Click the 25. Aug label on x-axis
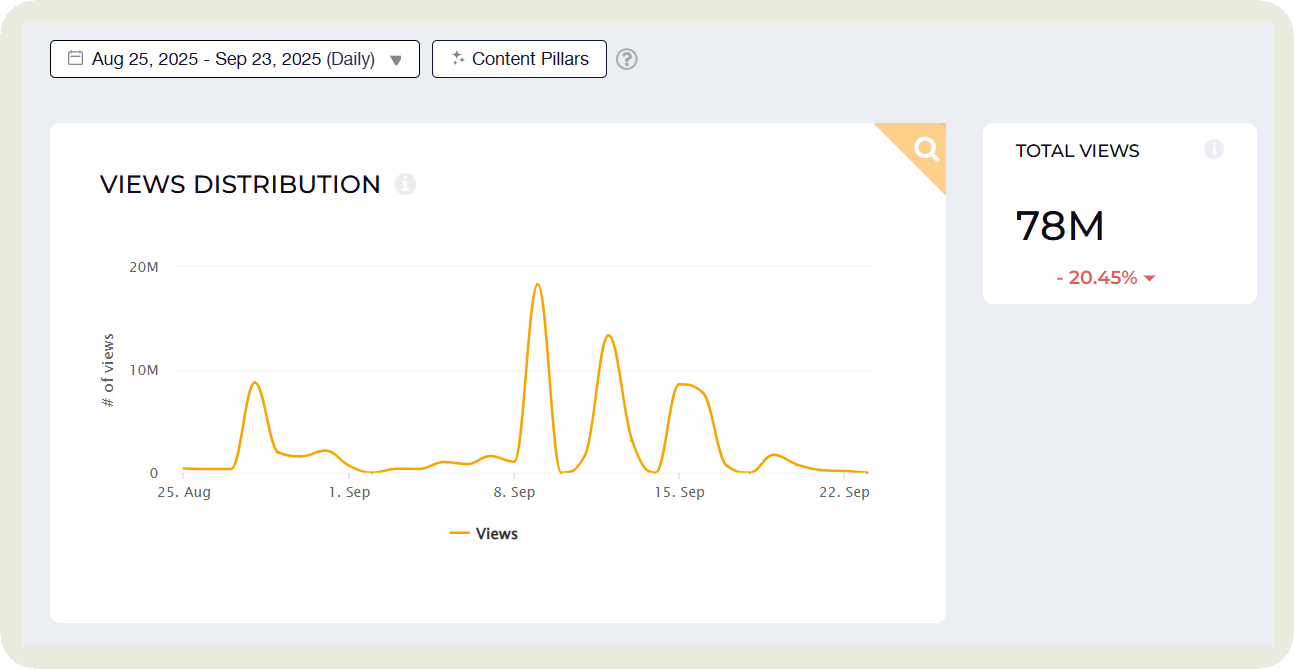This screenshot has width=1294, height=669. click(x=183, y=493)
